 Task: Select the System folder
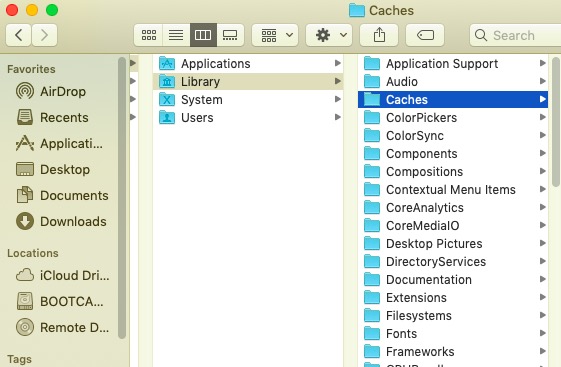click(248, 99)
